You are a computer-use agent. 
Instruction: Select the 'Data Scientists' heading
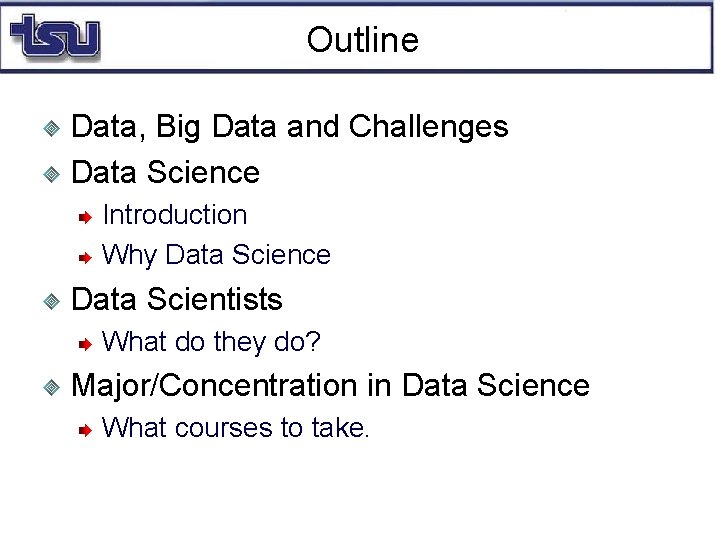177,300
